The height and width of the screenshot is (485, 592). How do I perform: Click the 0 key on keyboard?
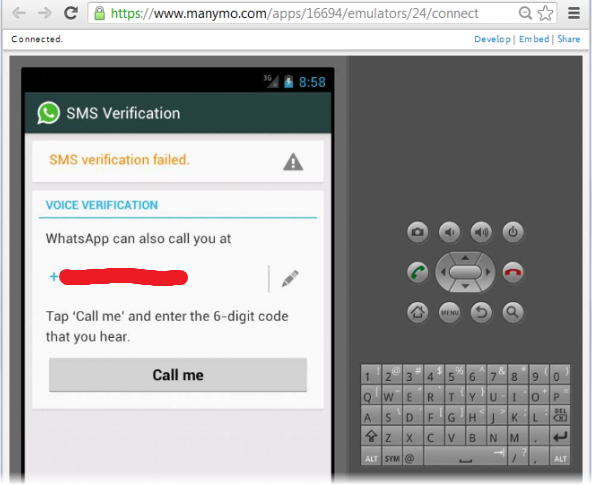click(560, 375)
